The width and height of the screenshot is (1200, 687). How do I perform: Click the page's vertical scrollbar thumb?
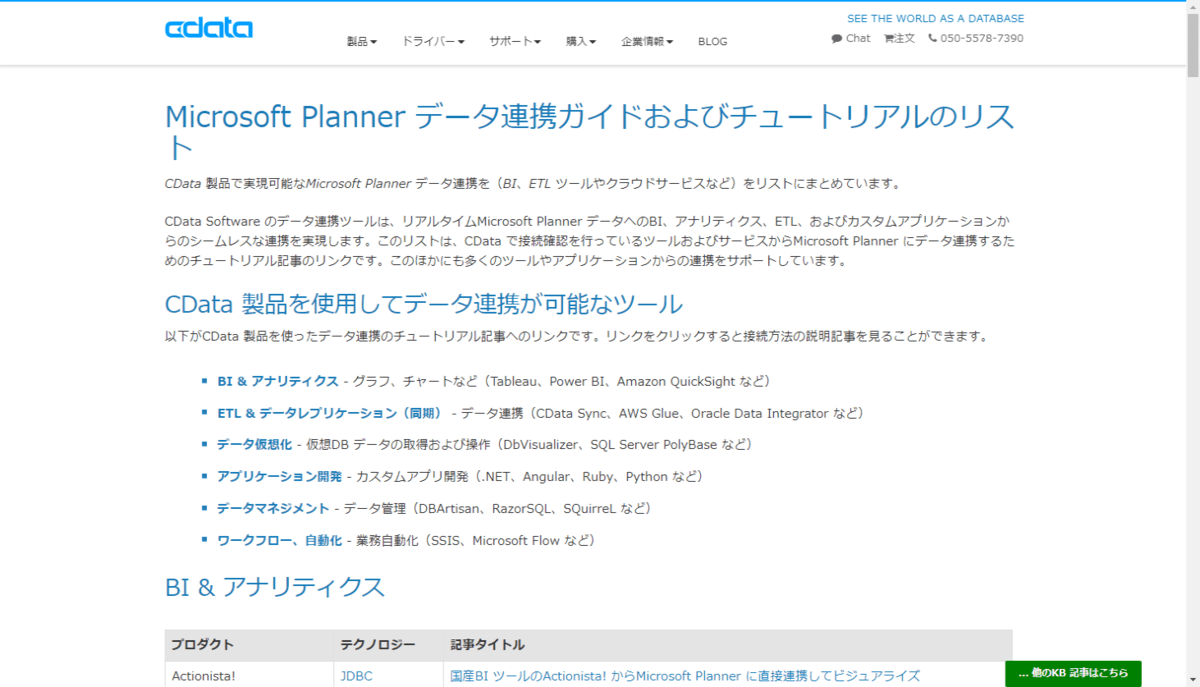click(1192, 45)
